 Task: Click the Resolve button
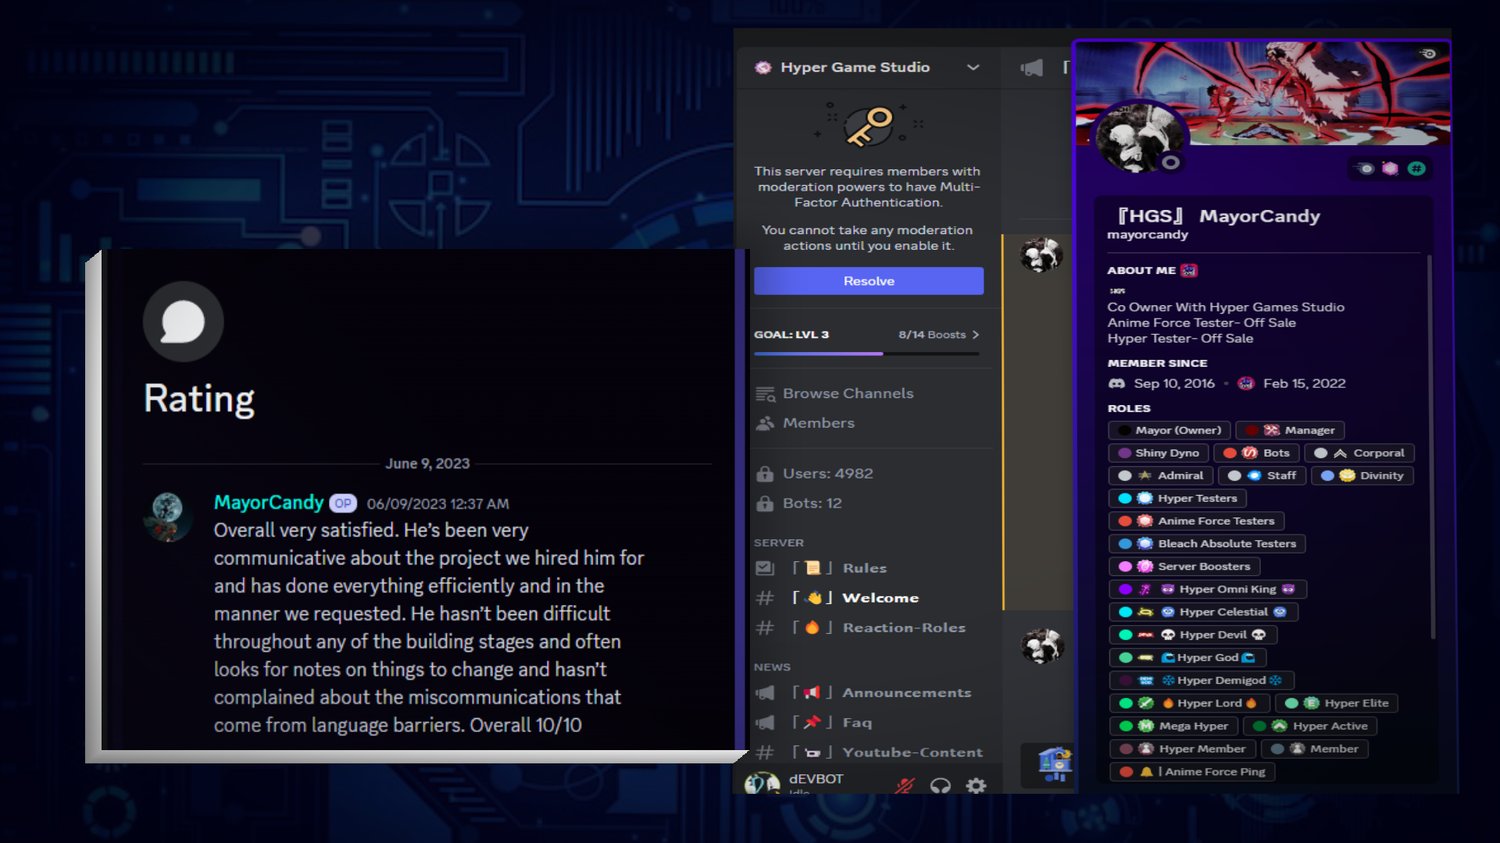[x=868, y=281]
